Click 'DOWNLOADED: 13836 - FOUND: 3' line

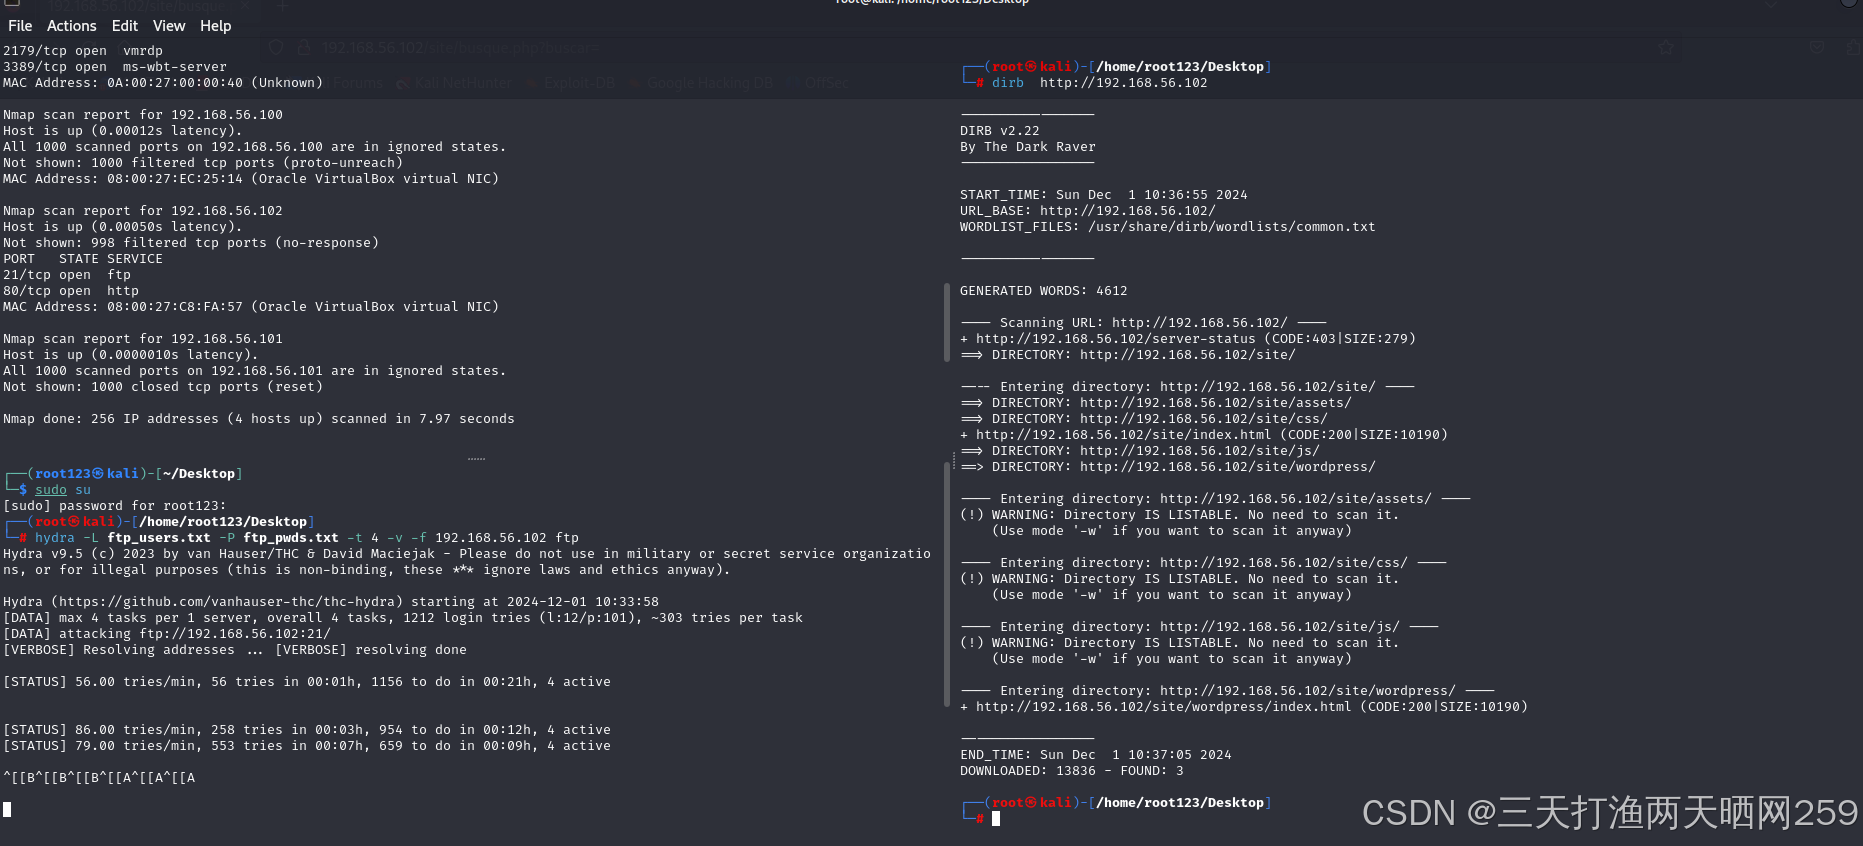[1072, 771]
